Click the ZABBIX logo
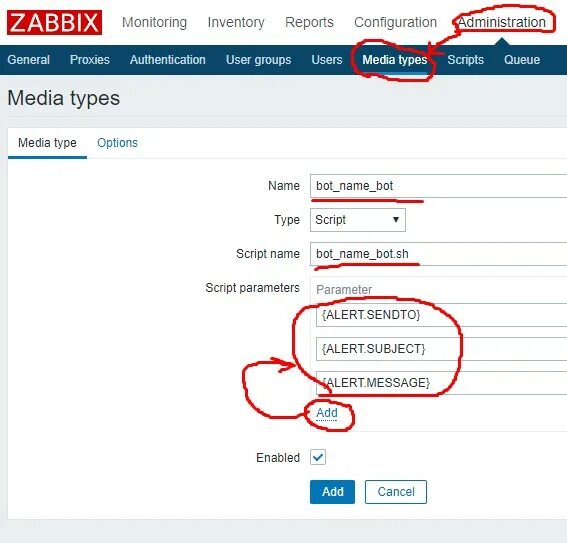Screen dimensions: 567x543 tap(54, 22)
